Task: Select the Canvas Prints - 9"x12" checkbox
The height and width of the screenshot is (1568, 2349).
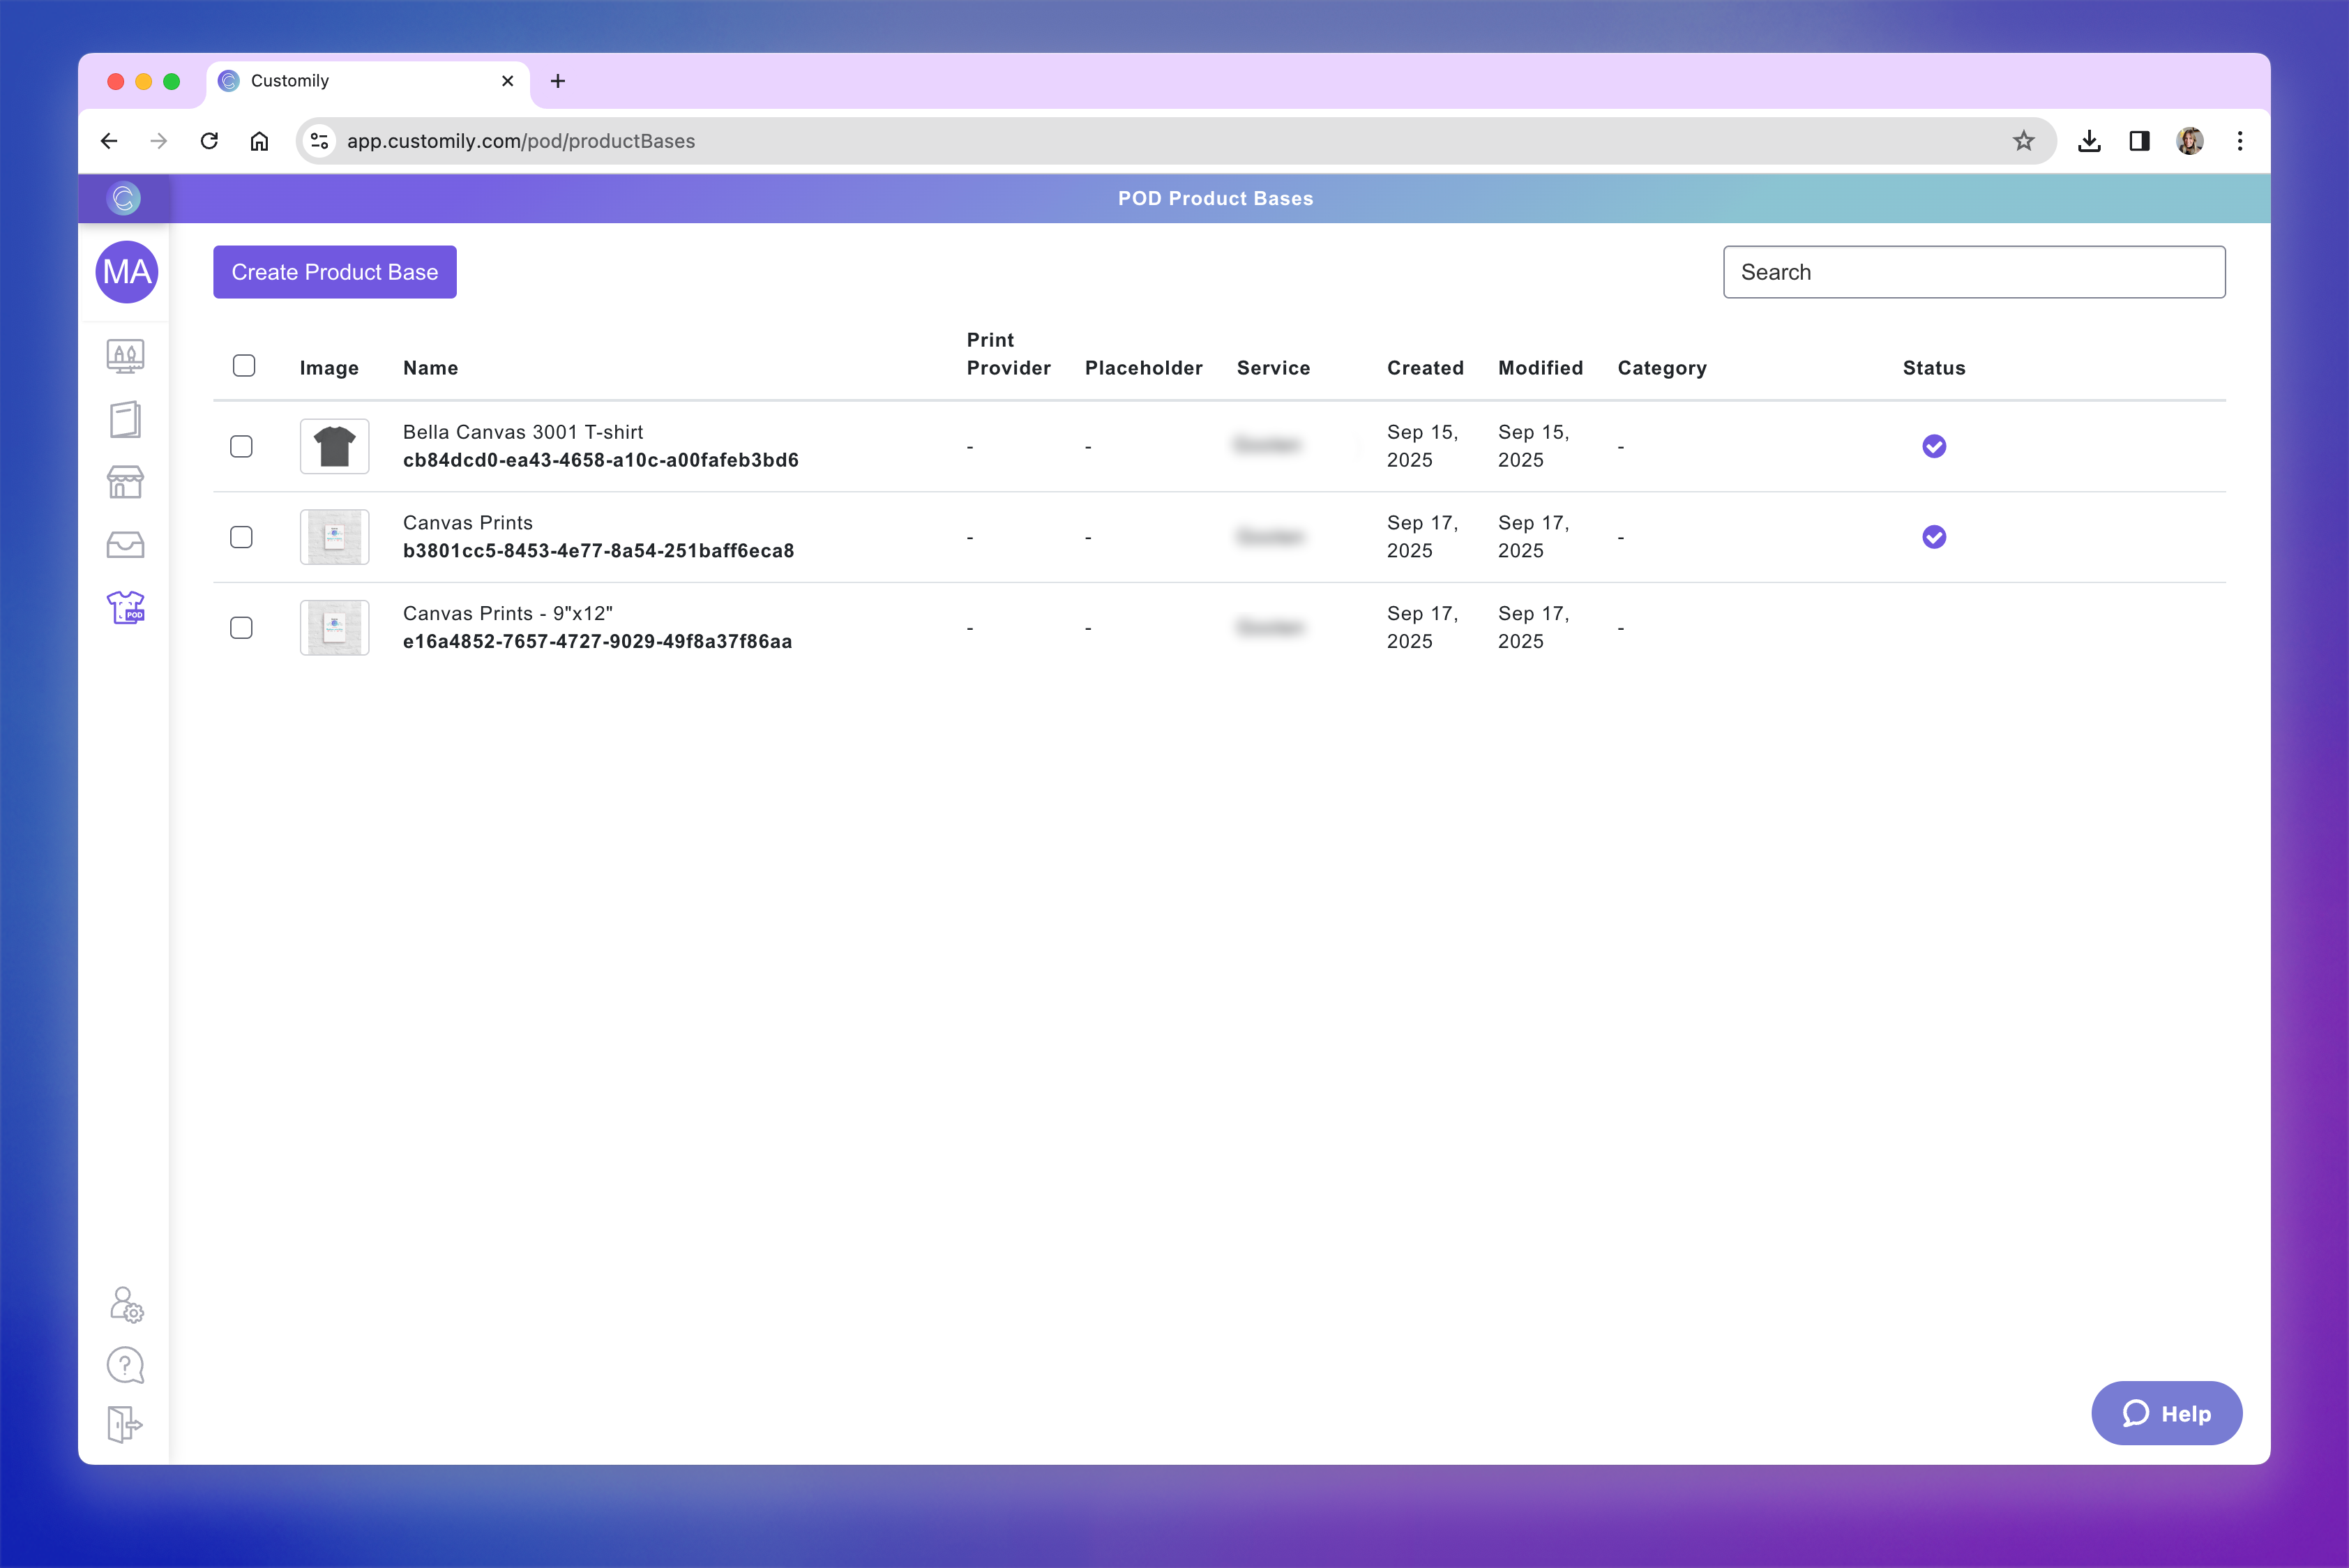Action: click(x=241, y=628)
